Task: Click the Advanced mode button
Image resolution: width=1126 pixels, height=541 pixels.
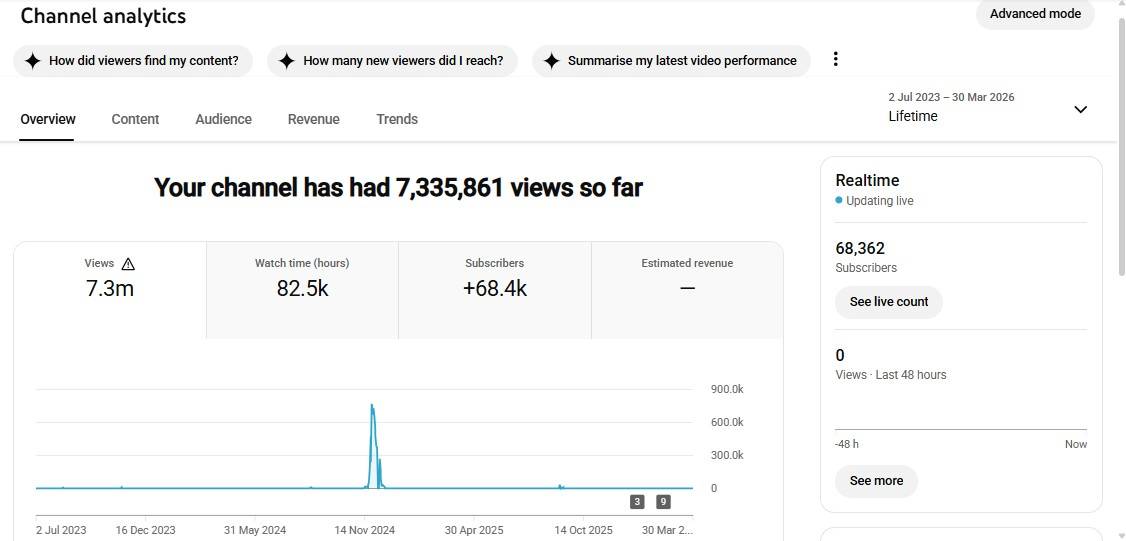Action: click(x=1035, y=14)
